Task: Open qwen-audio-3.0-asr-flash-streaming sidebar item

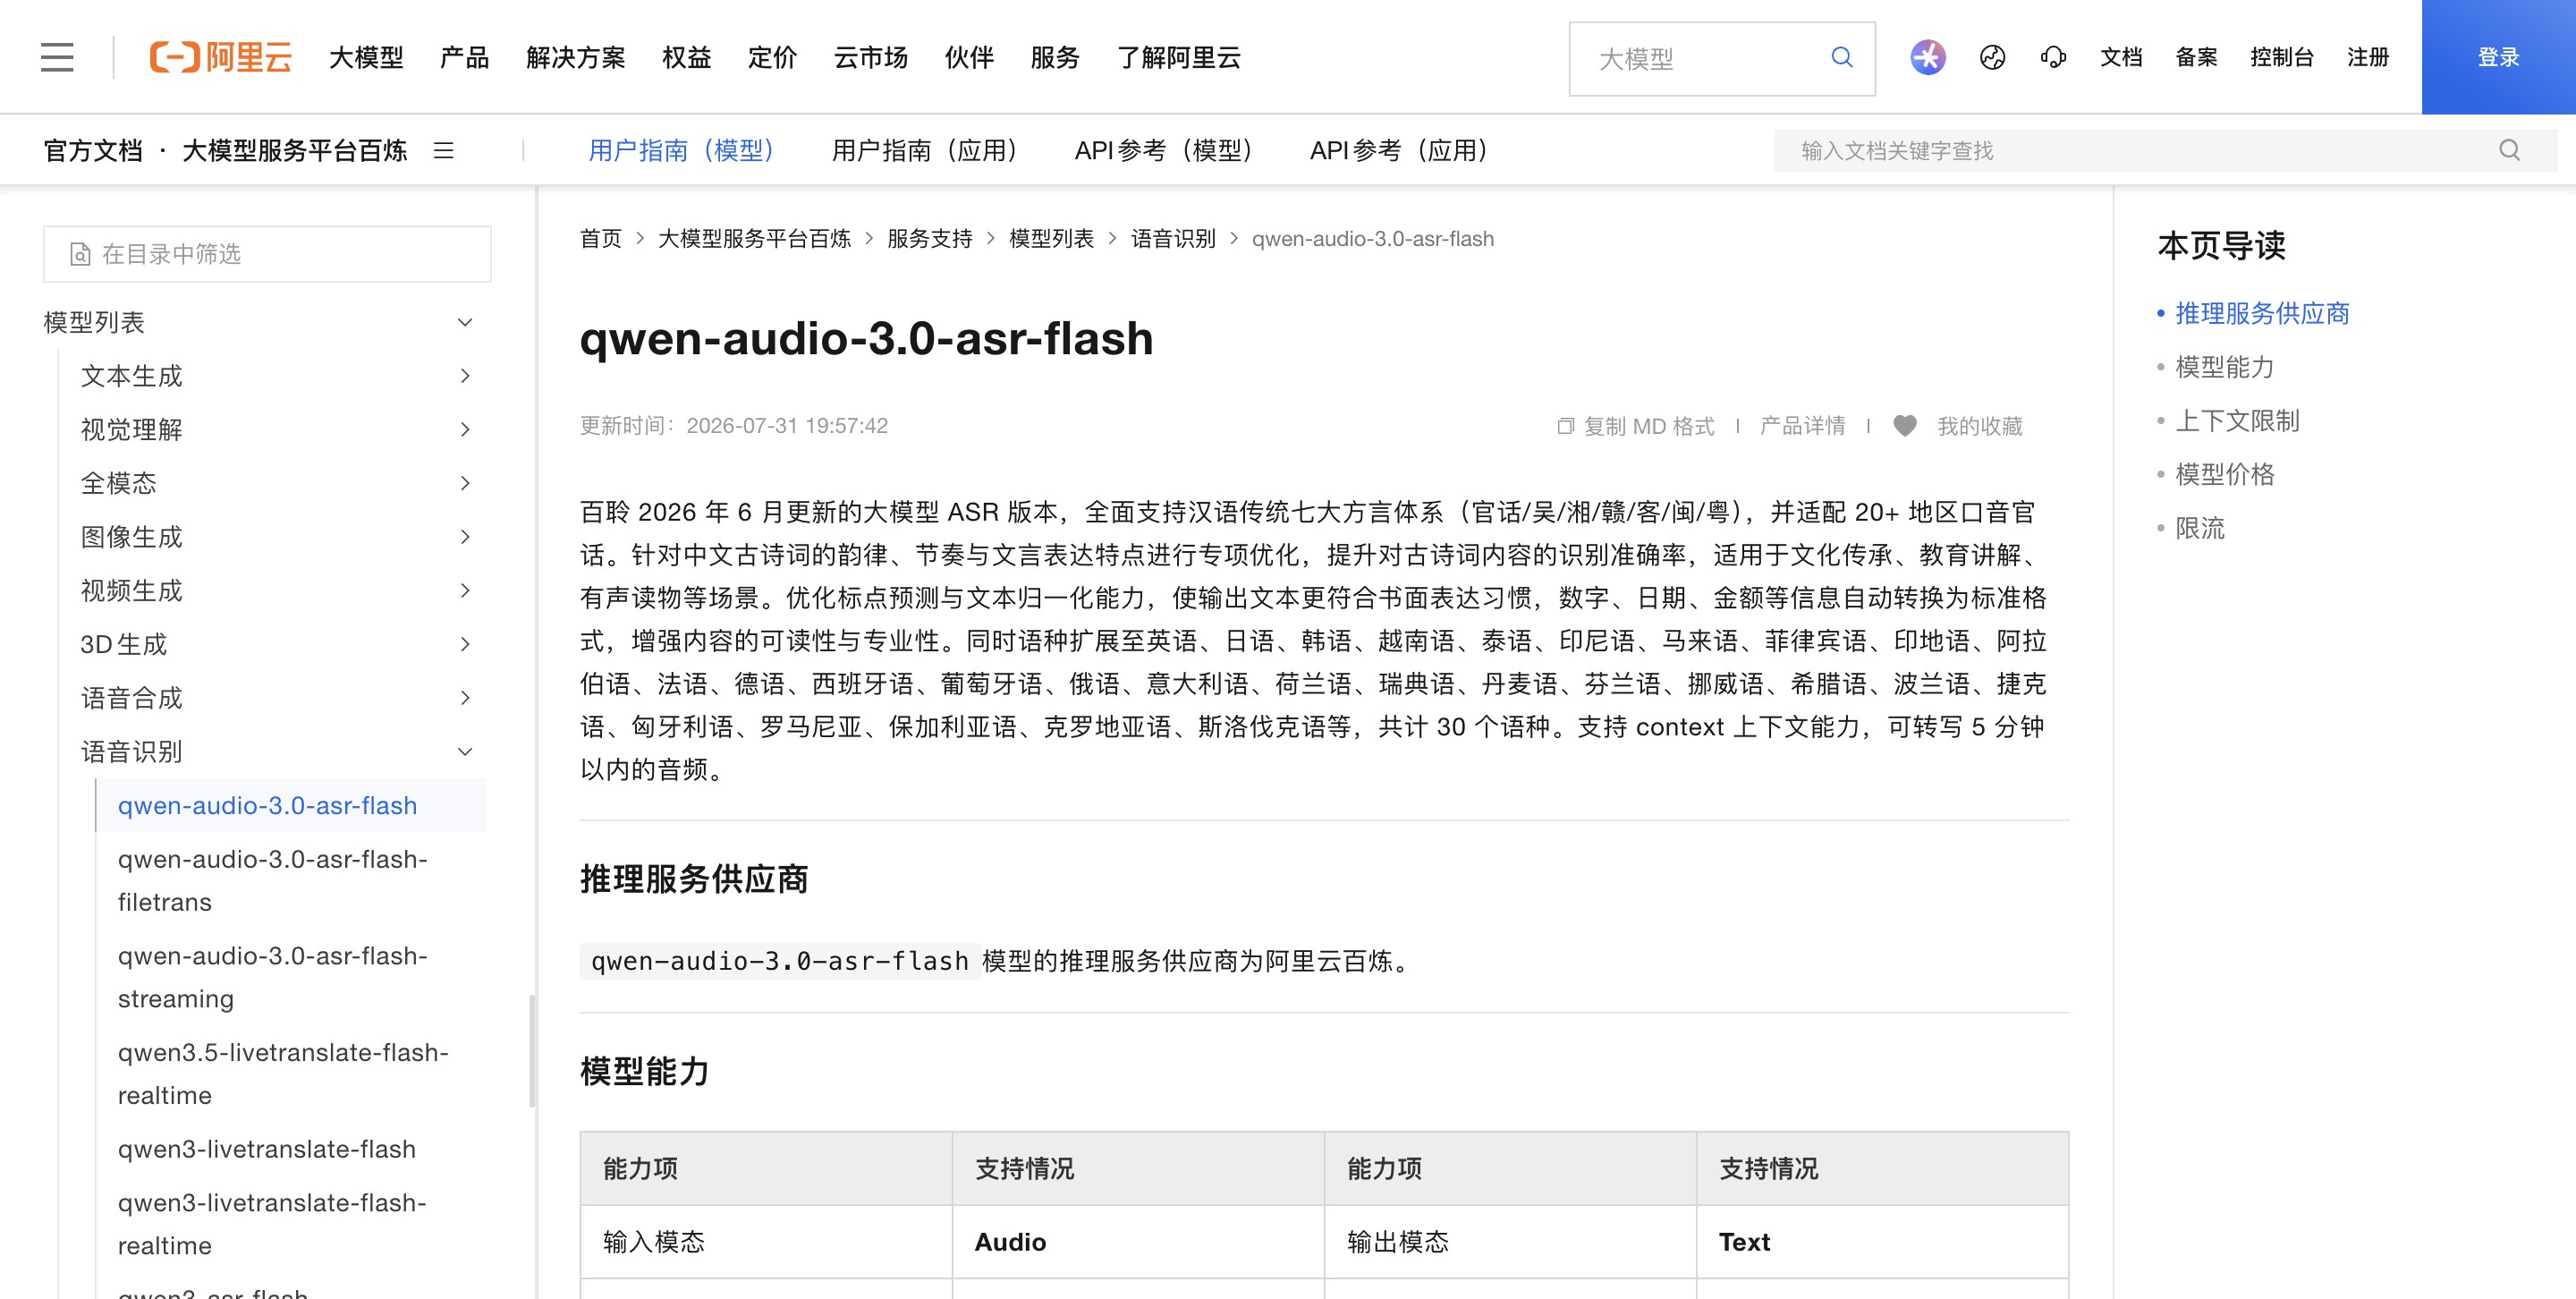Action: [x=272, y=978]
